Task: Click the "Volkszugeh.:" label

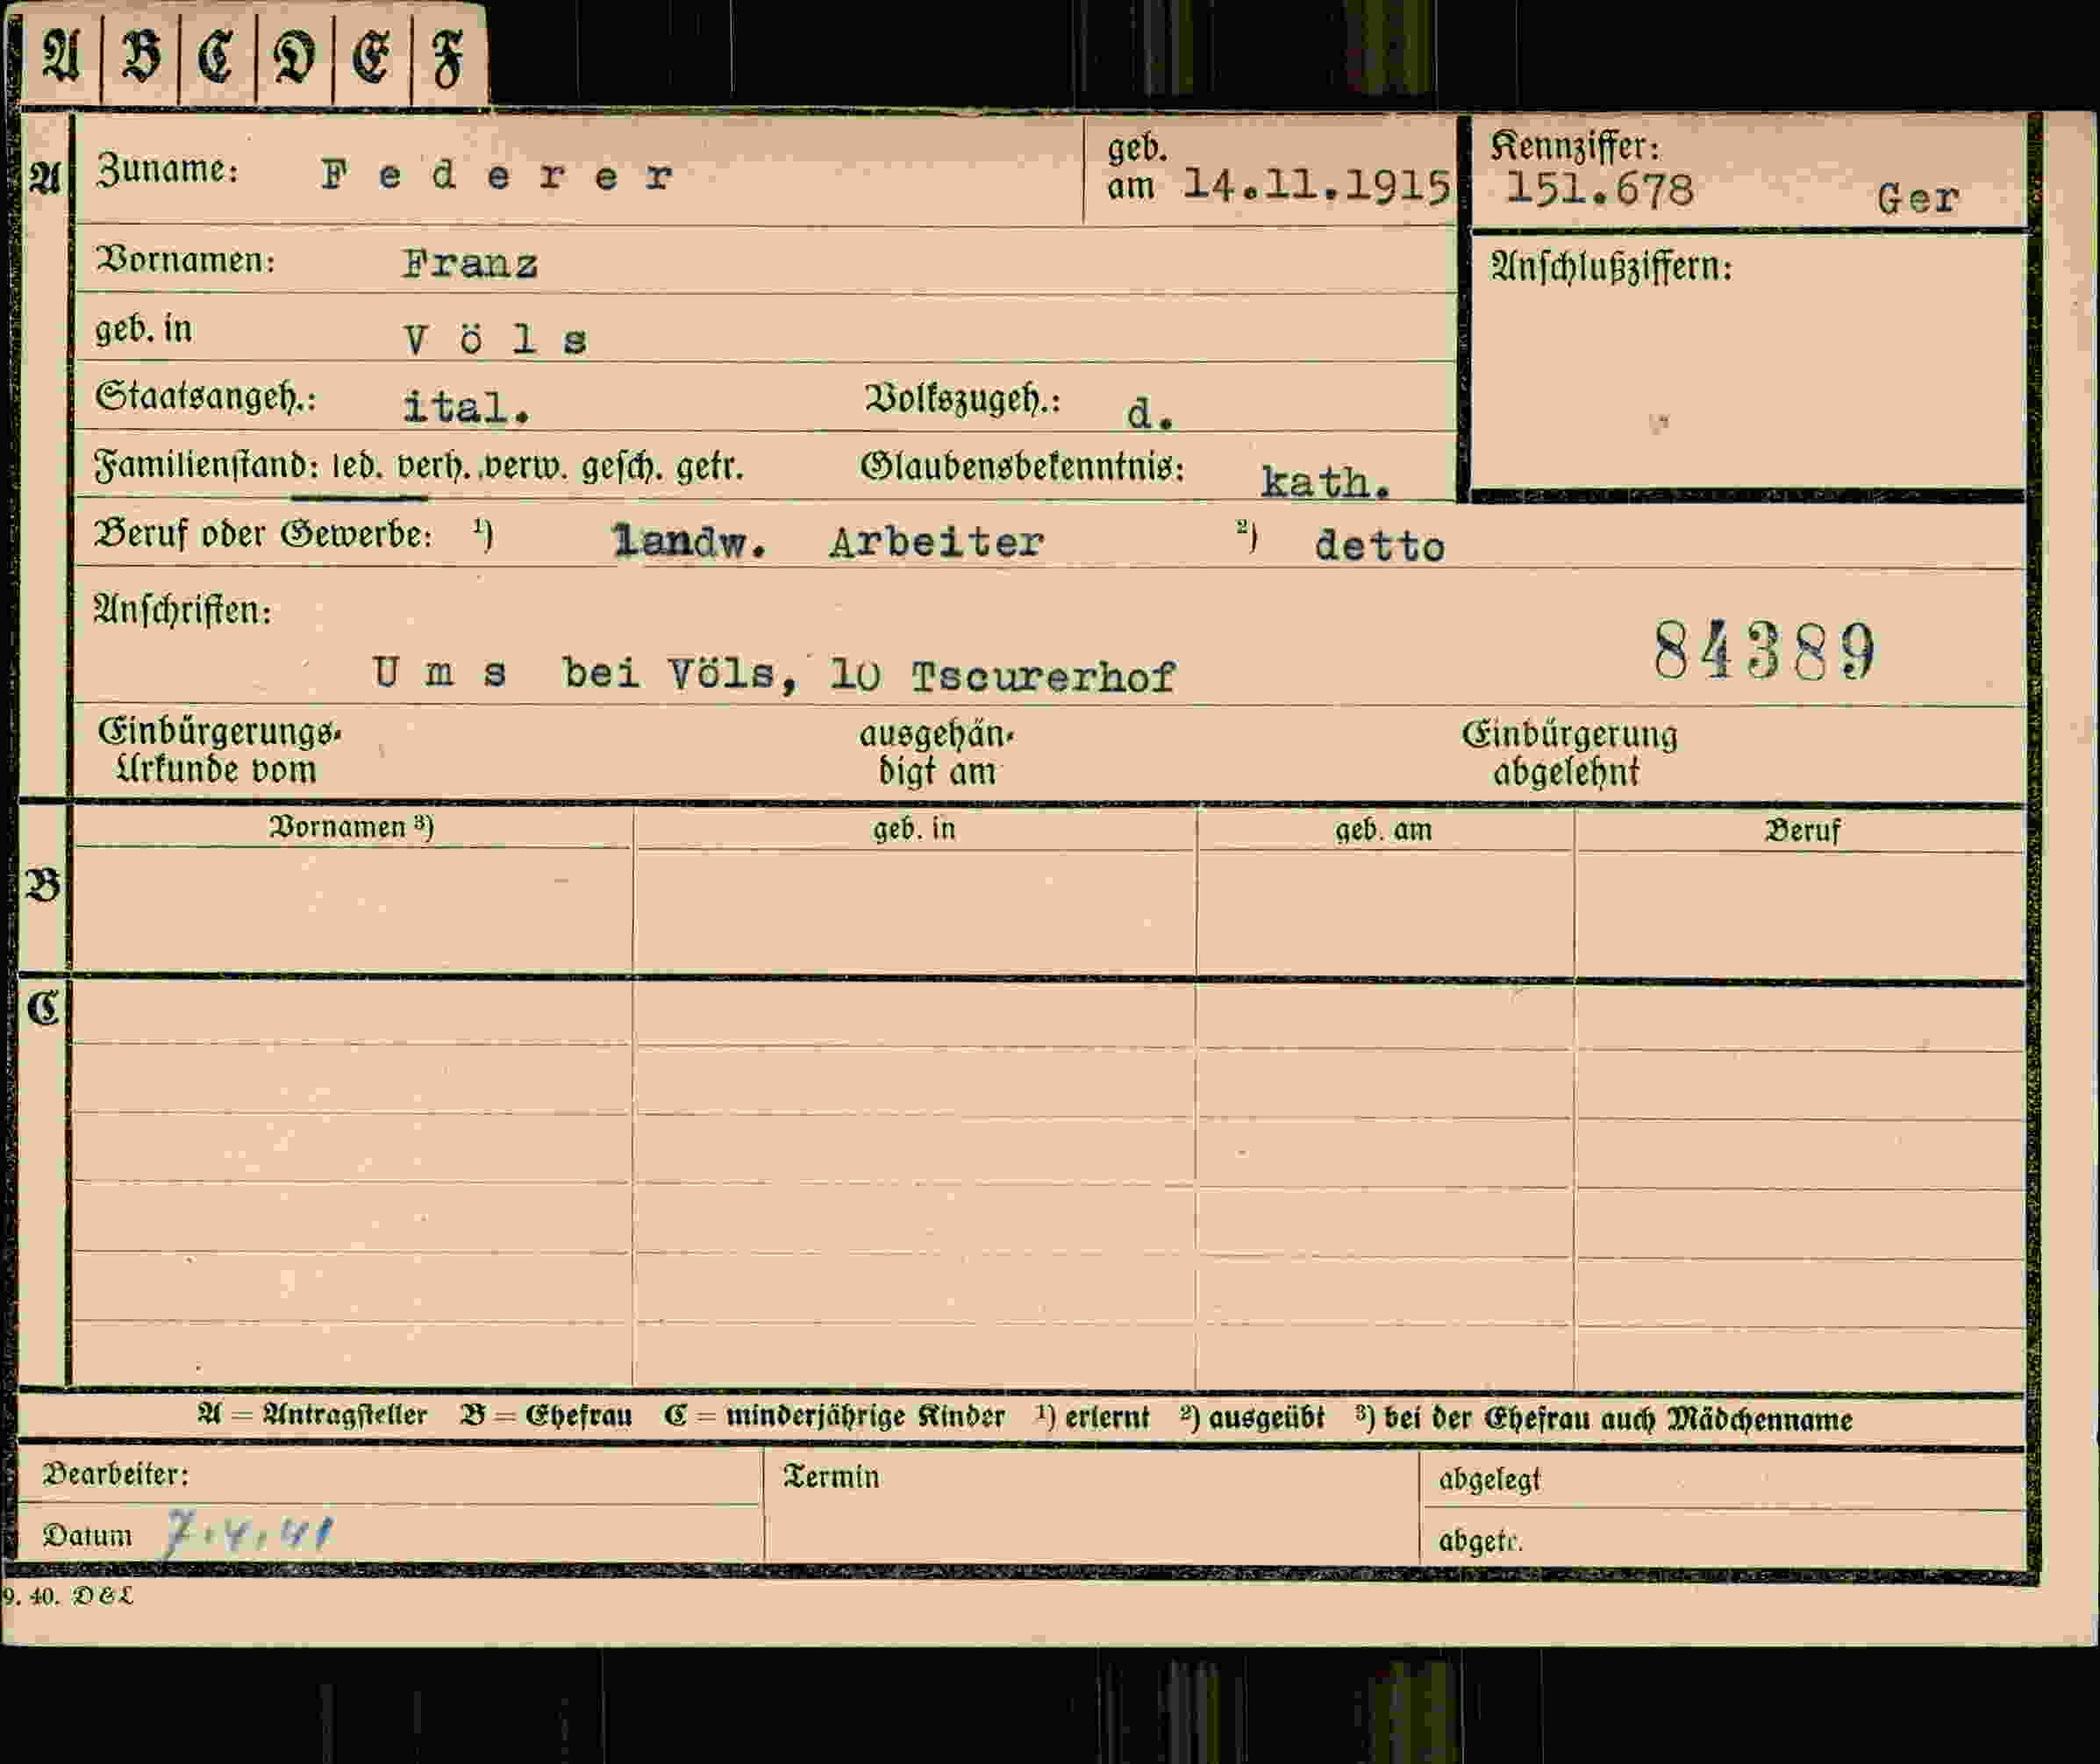Action: tap(963, 400)
